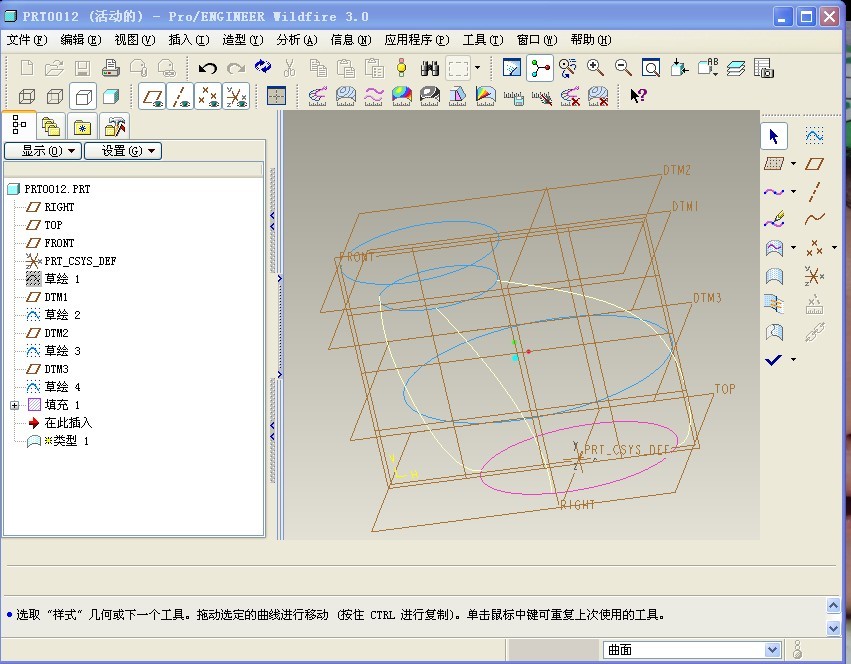Image resolution: width=851 pixels, height=664 pixels.
Task: Open Find tool with binoculars icon
Action: [430, 68]
